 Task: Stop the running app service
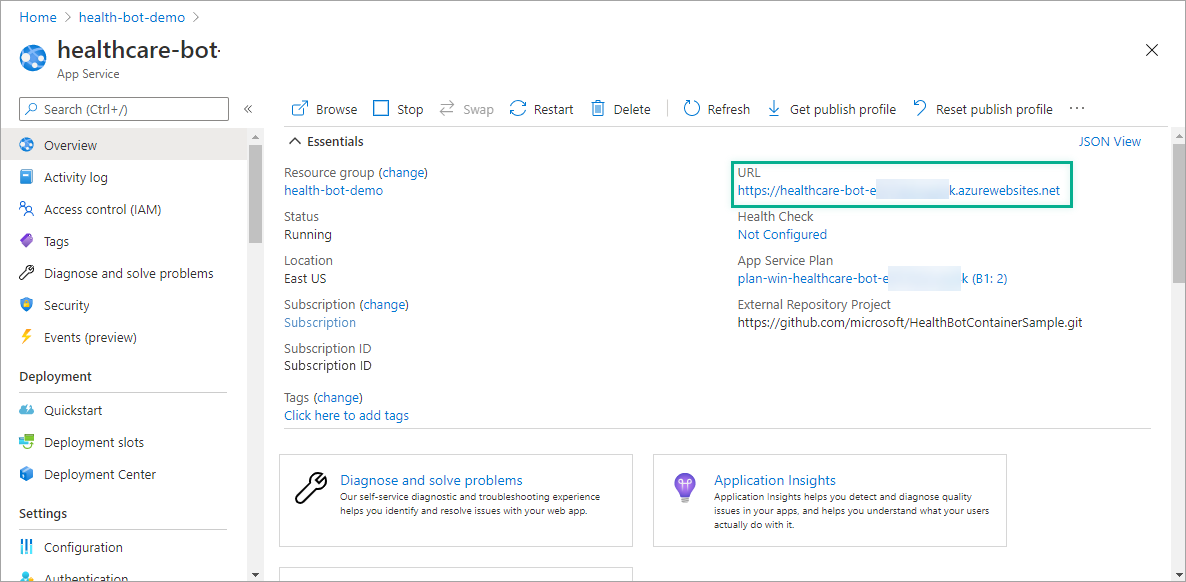[397, 108]
